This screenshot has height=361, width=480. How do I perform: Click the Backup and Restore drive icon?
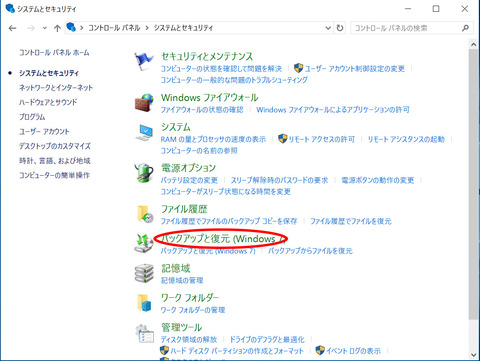point(144,243)
